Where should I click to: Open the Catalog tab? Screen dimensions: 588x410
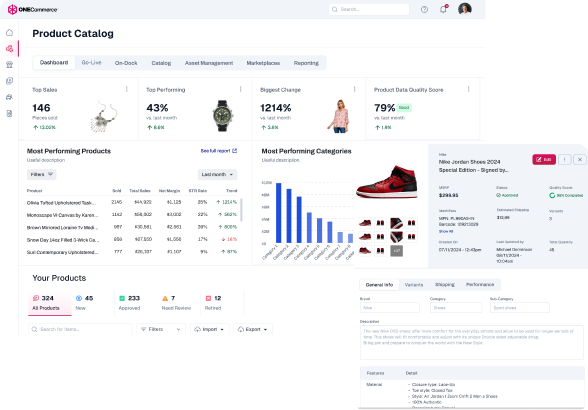(x=161, y=63)
